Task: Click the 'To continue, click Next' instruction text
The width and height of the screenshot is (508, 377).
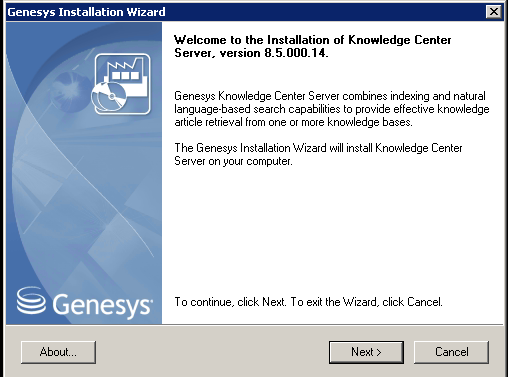Action: [308, 302]
